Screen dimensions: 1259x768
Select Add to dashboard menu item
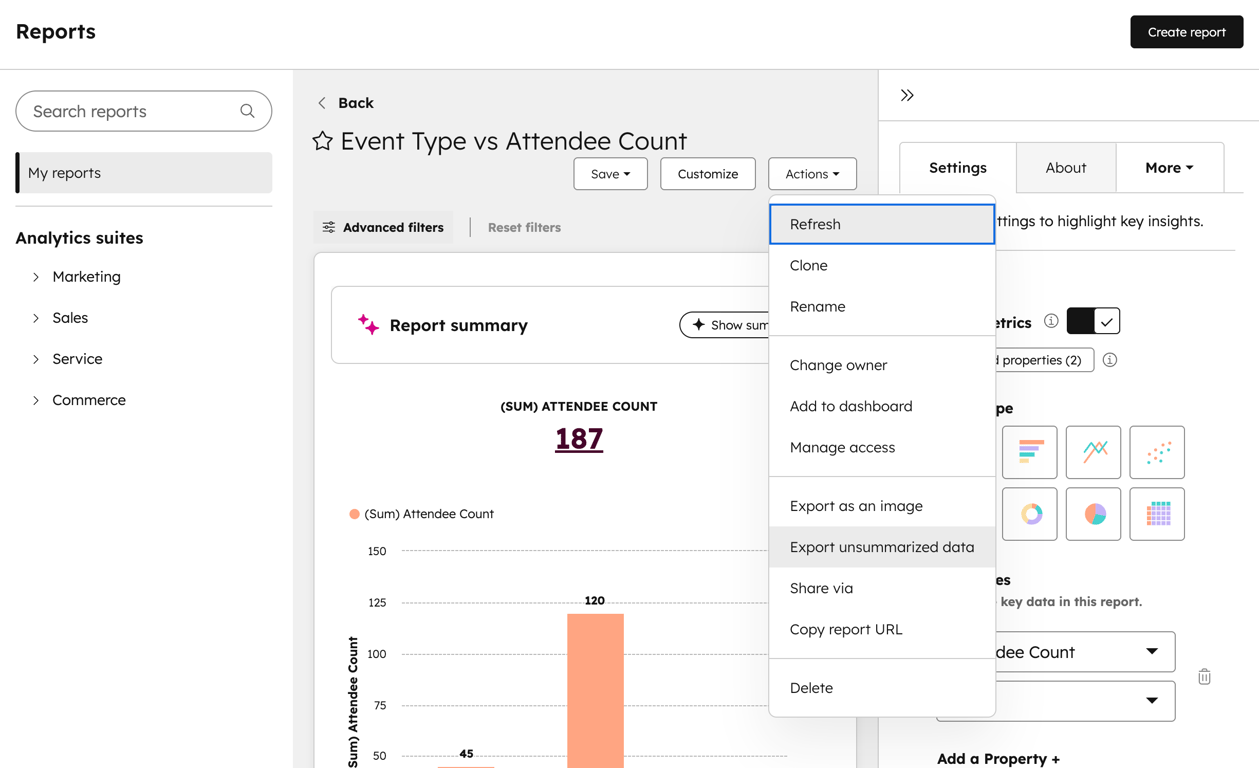pos(882,406)
